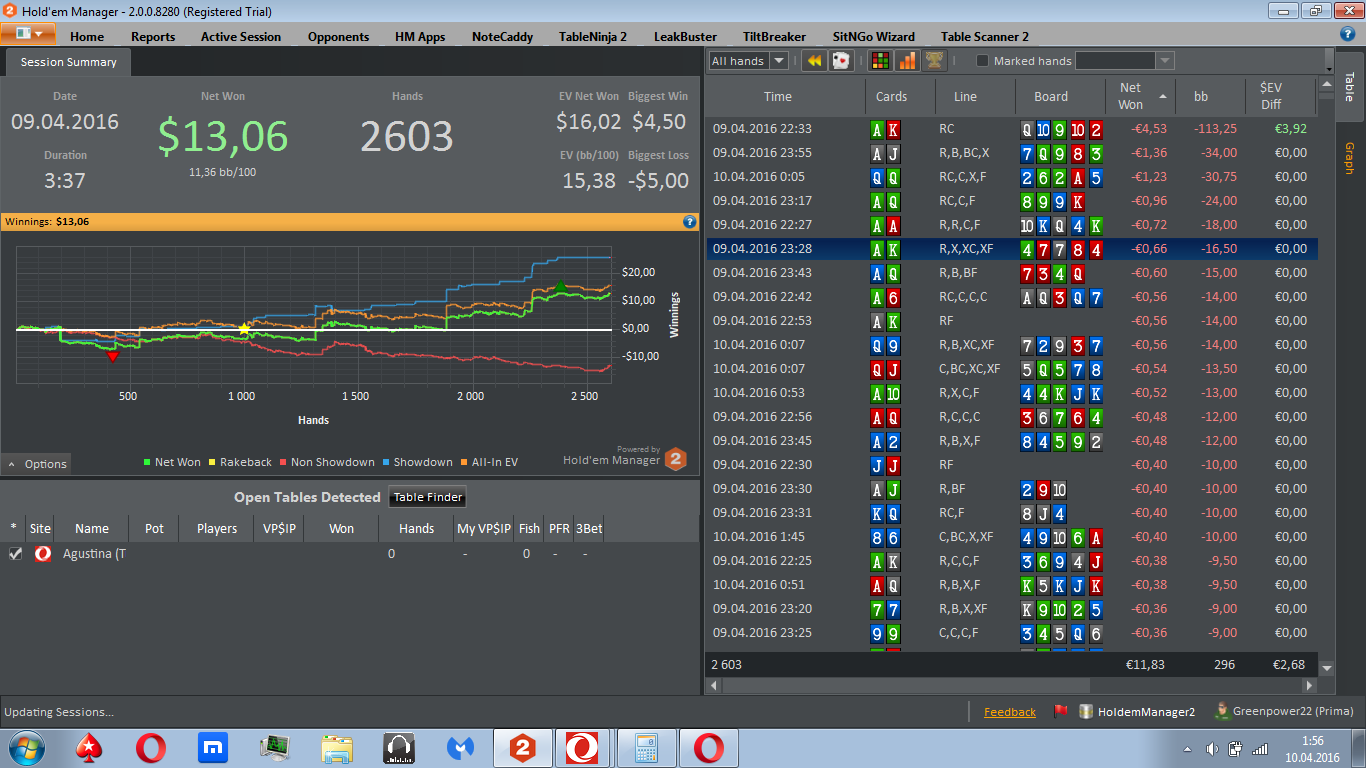Click the site logo icon for Agustina table
Screen dimensions: 1366x768
42,553
